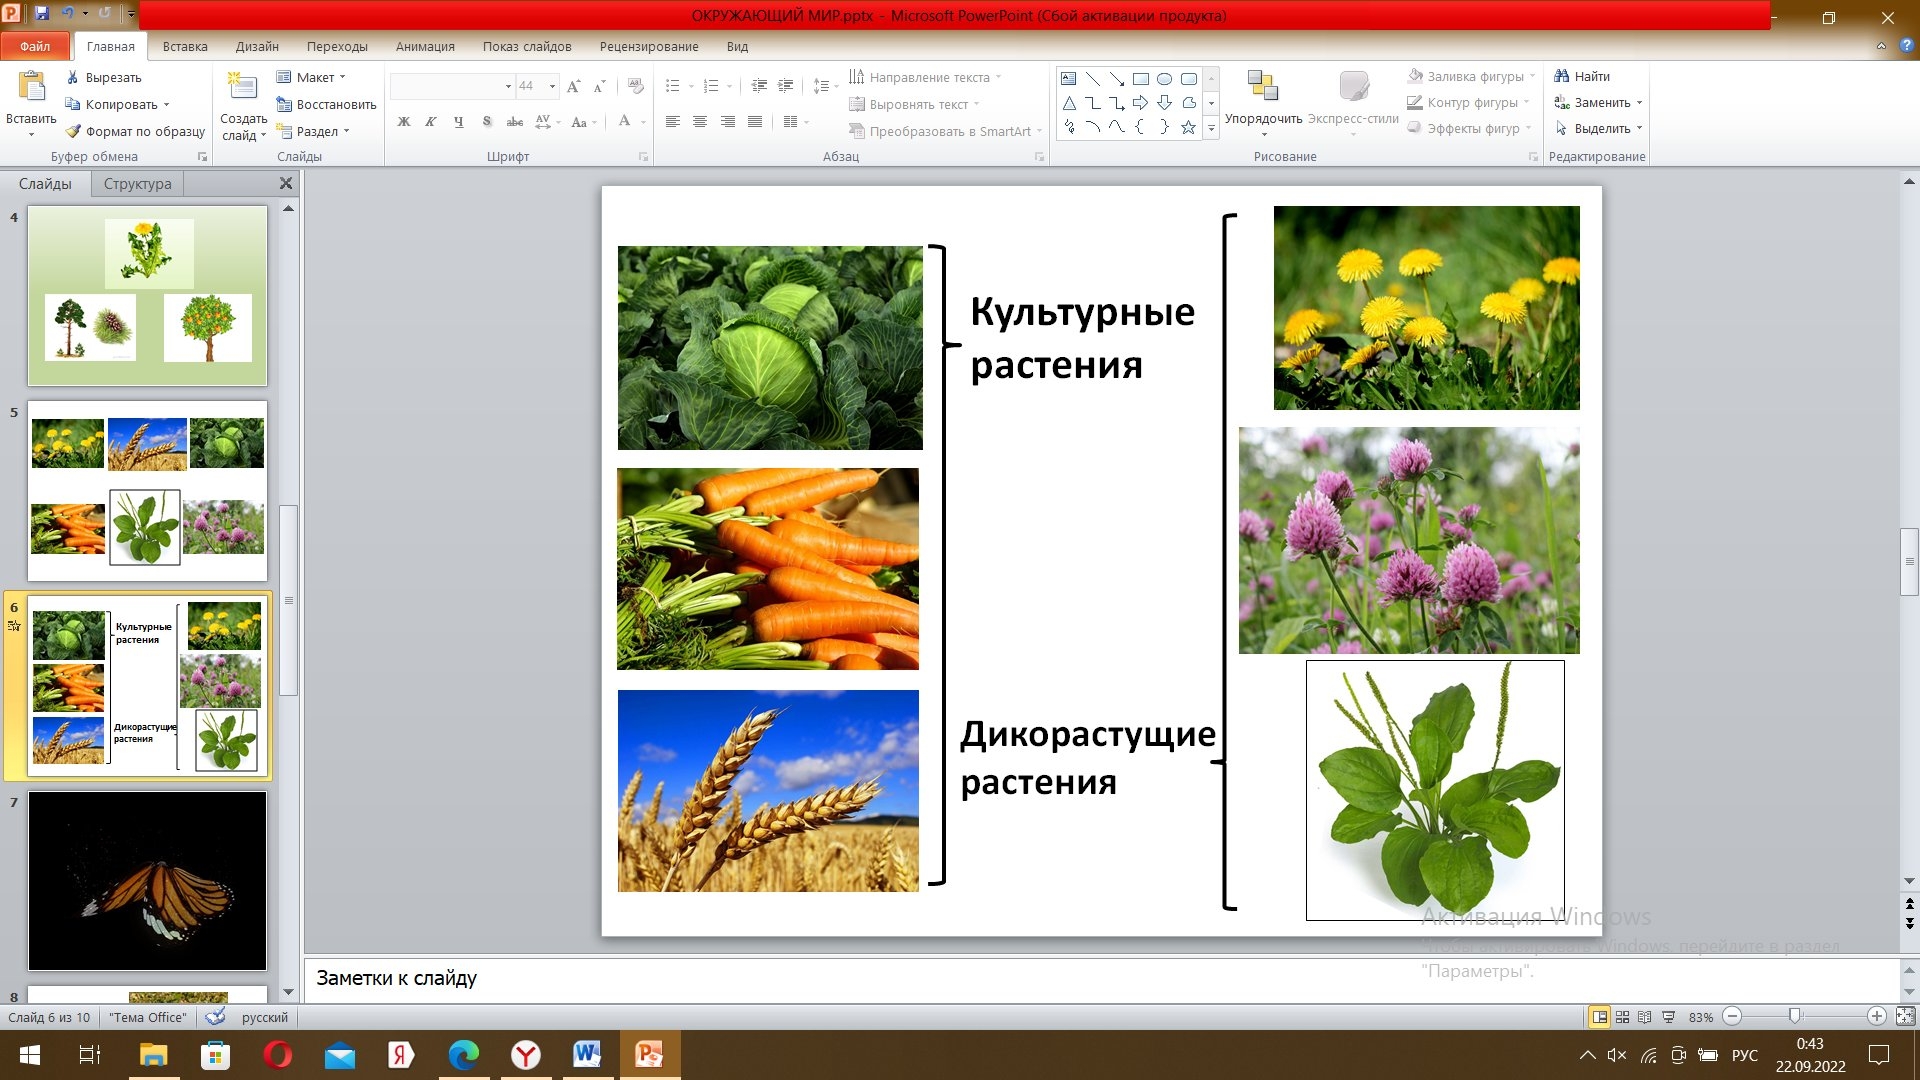
Task: Click fit slide to window icon
Action: (x=1905, y=1016)
